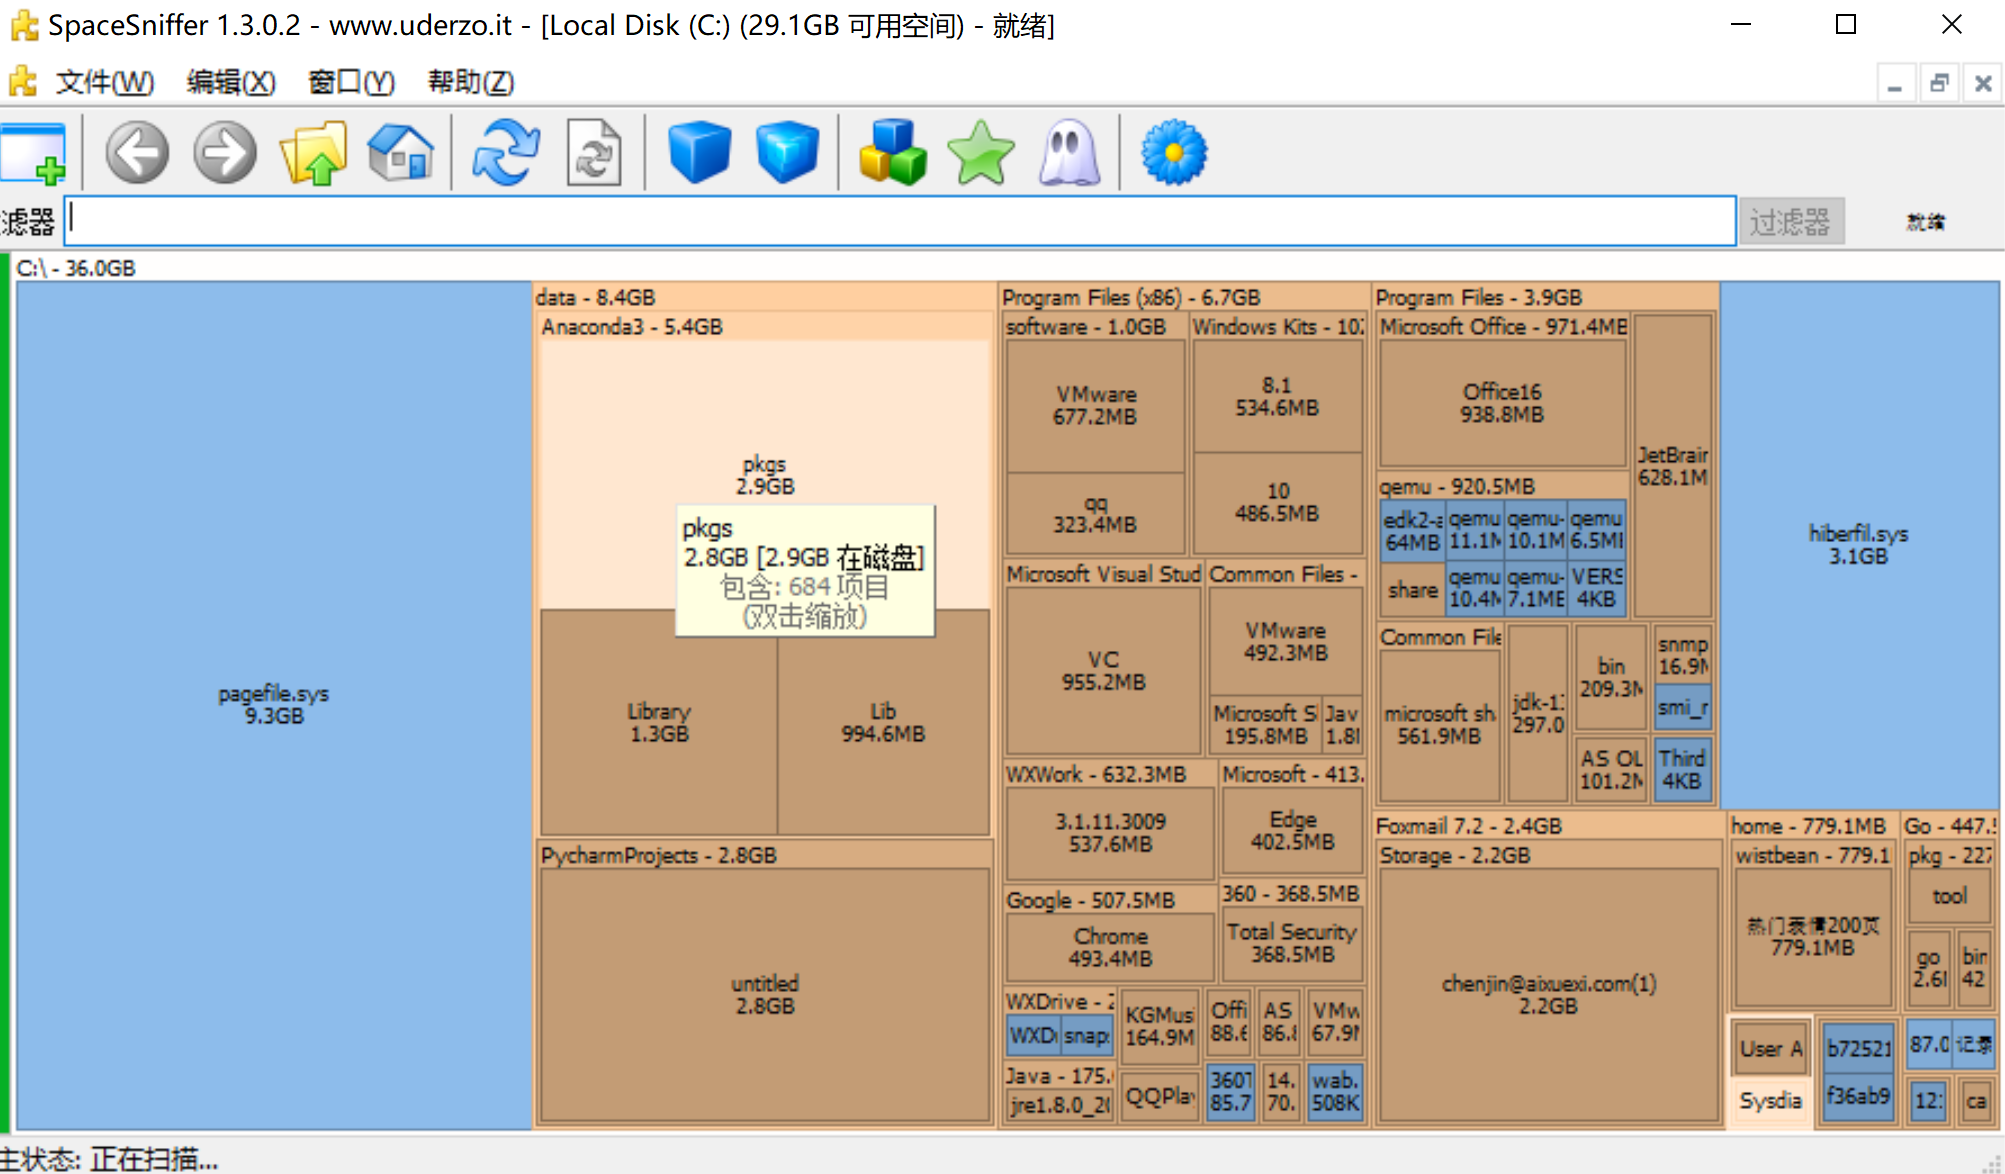Viewport: 2005px width, 1174px height.
Task: Click the SpaceSniffer title bar app icon
Action: coord(24,25)
